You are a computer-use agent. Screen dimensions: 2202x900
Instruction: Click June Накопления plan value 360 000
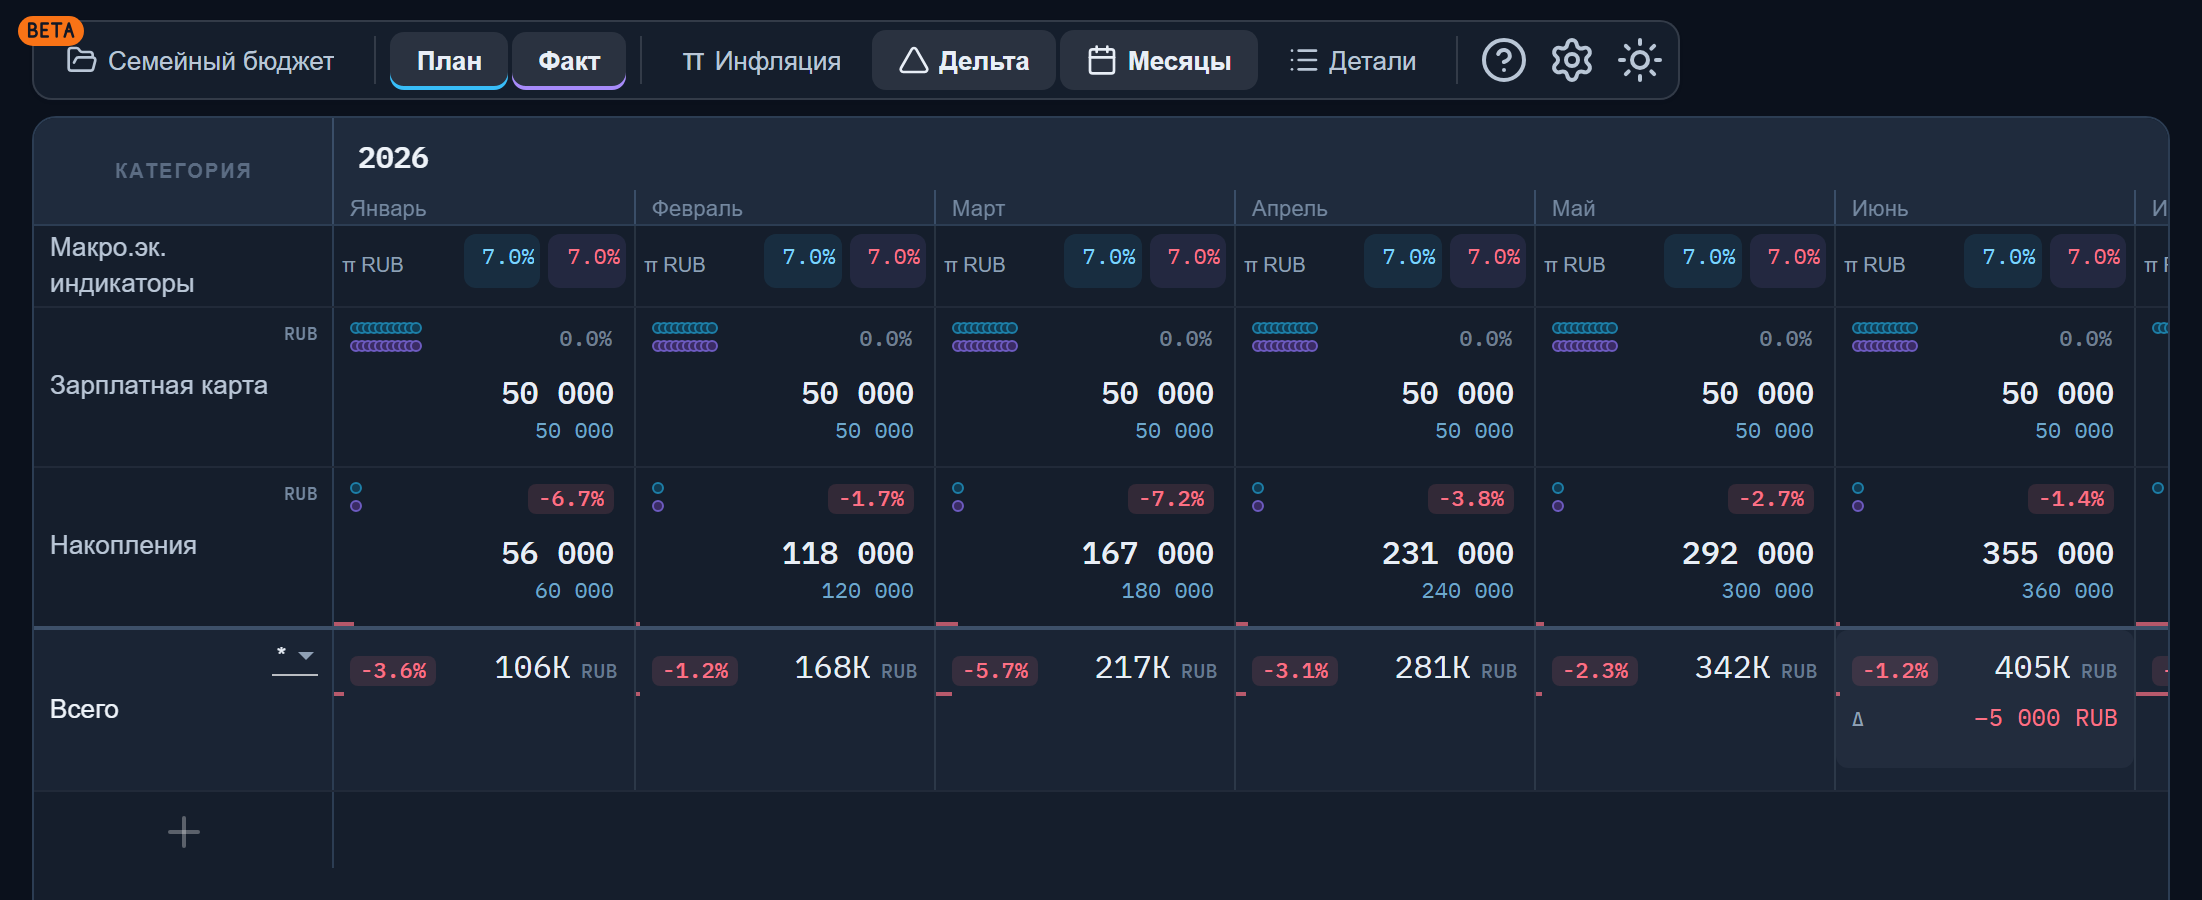(2067, 591)
